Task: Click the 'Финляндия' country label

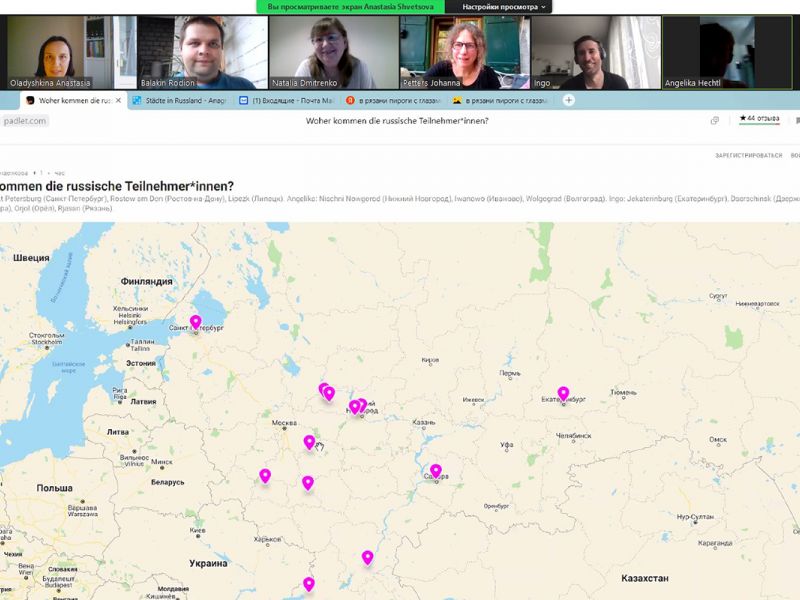Action: pos(146,281)
